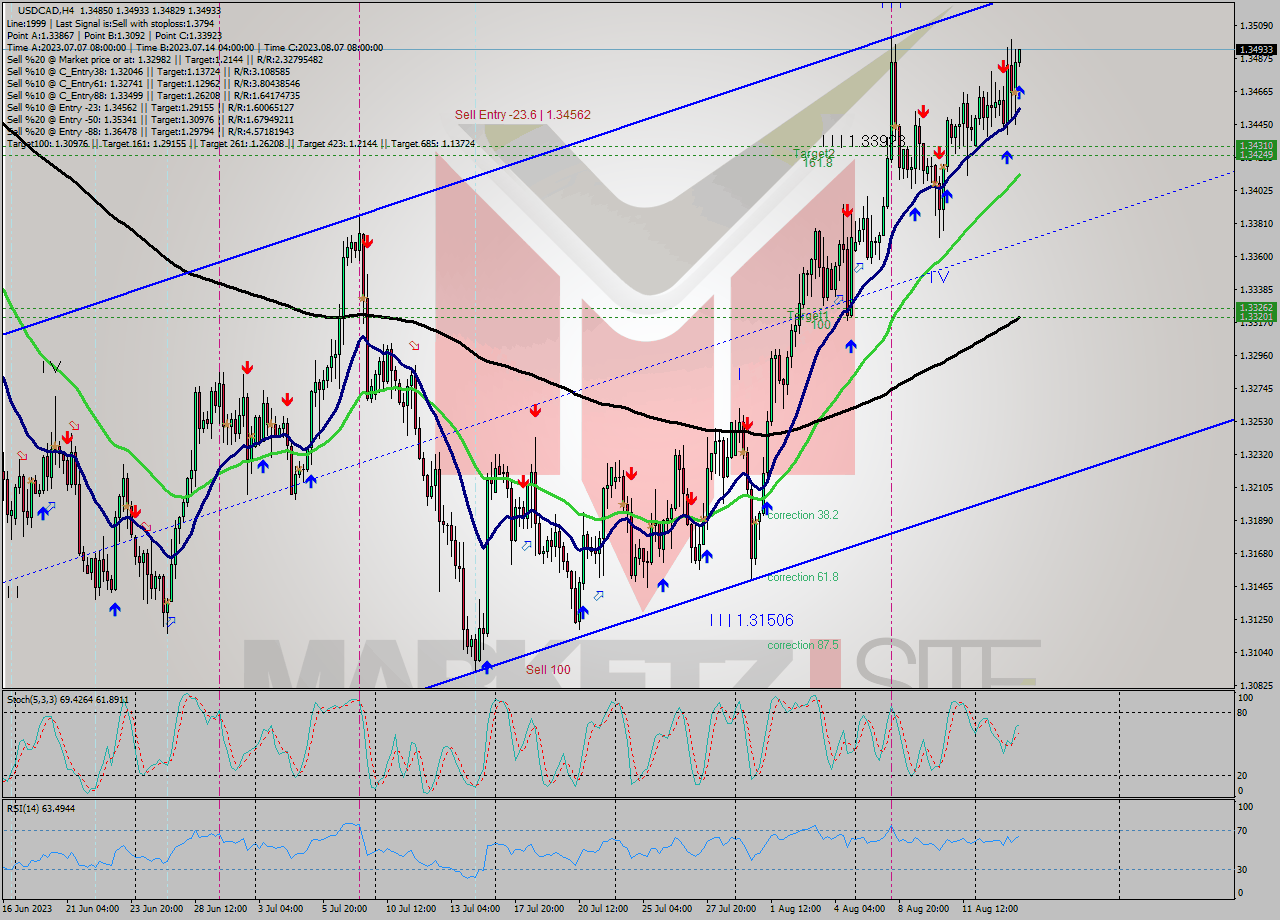Click the '4 Aug 04:00' time axis label

(861, 909)
